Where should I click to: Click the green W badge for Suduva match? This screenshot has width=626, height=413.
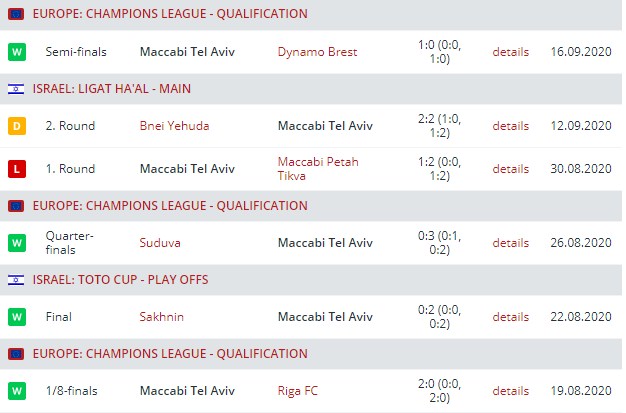click(x=16, y=243)
